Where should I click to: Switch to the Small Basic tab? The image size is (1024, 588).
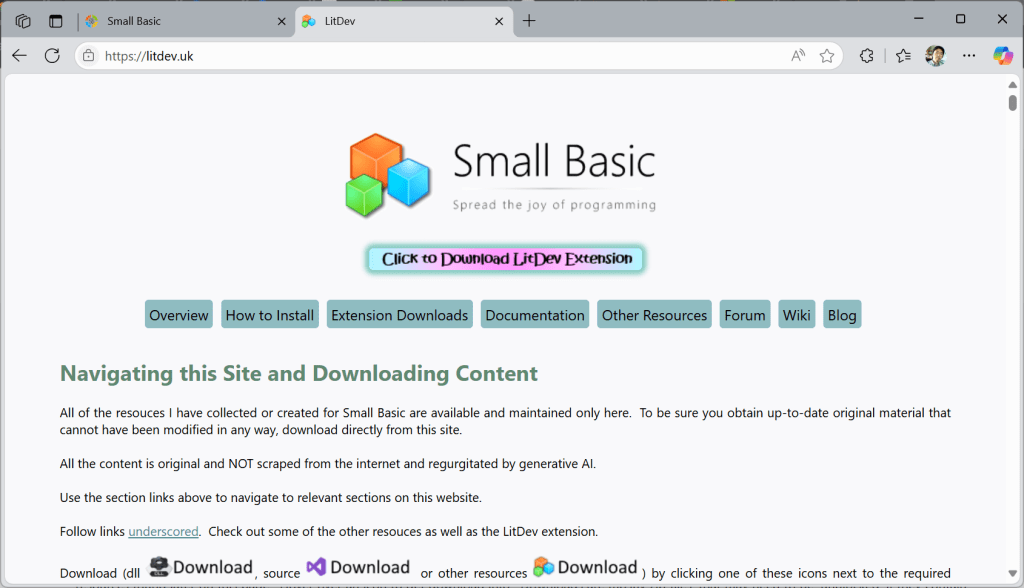[180, 21]
